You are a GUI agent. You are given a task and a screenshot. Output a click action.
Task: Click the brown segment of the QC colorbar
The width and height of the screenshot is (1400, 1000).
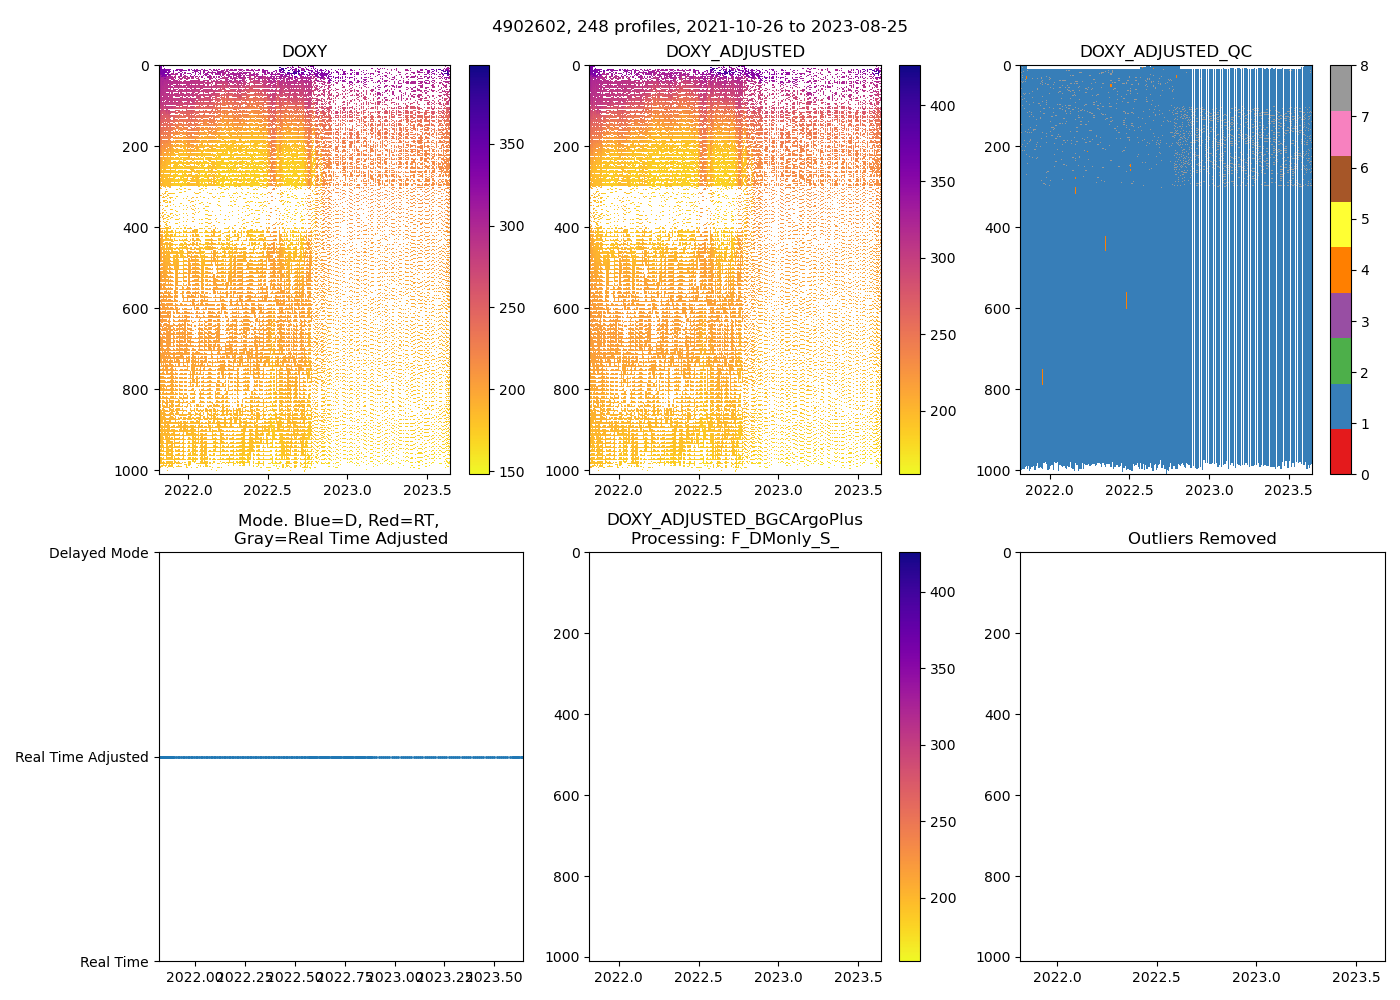coord(1340,179)
